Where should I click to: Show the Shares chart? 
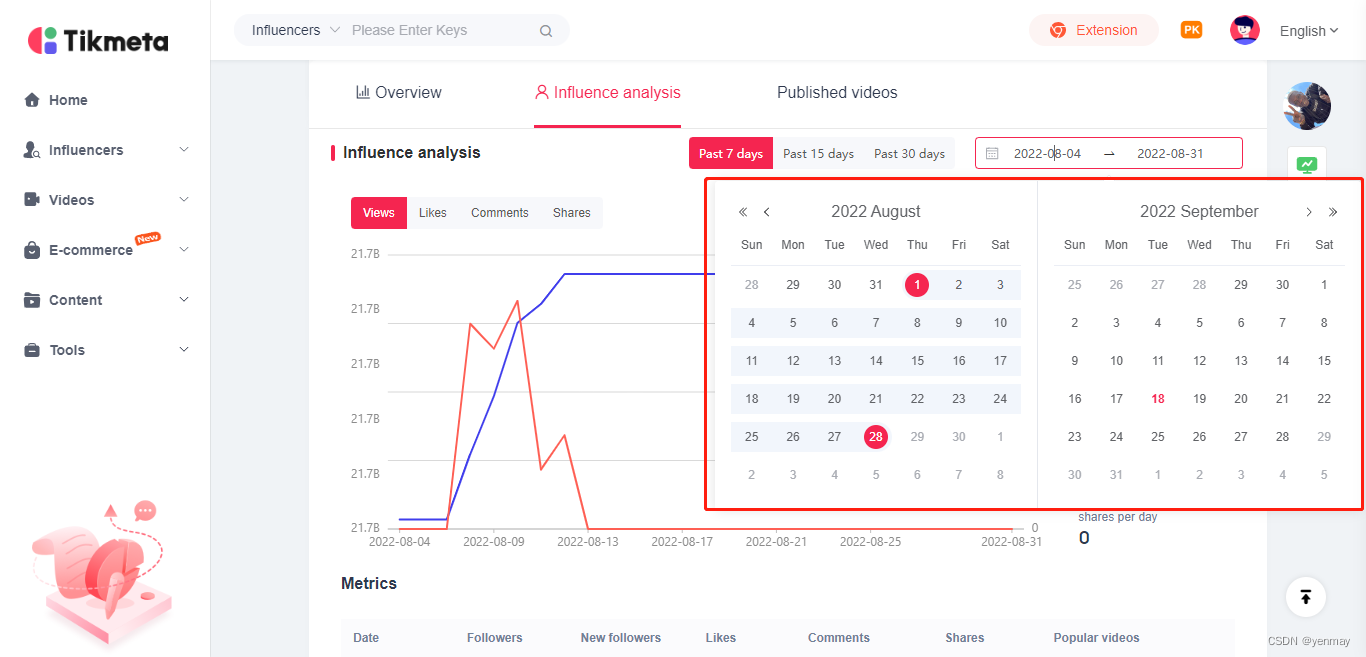[572, 213]
